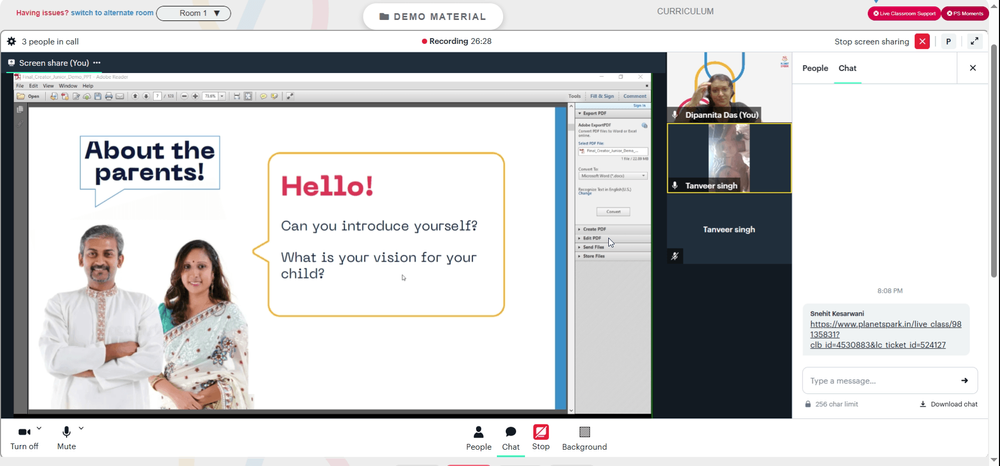
Task: Download chat using the download icon
Action: 922,404
